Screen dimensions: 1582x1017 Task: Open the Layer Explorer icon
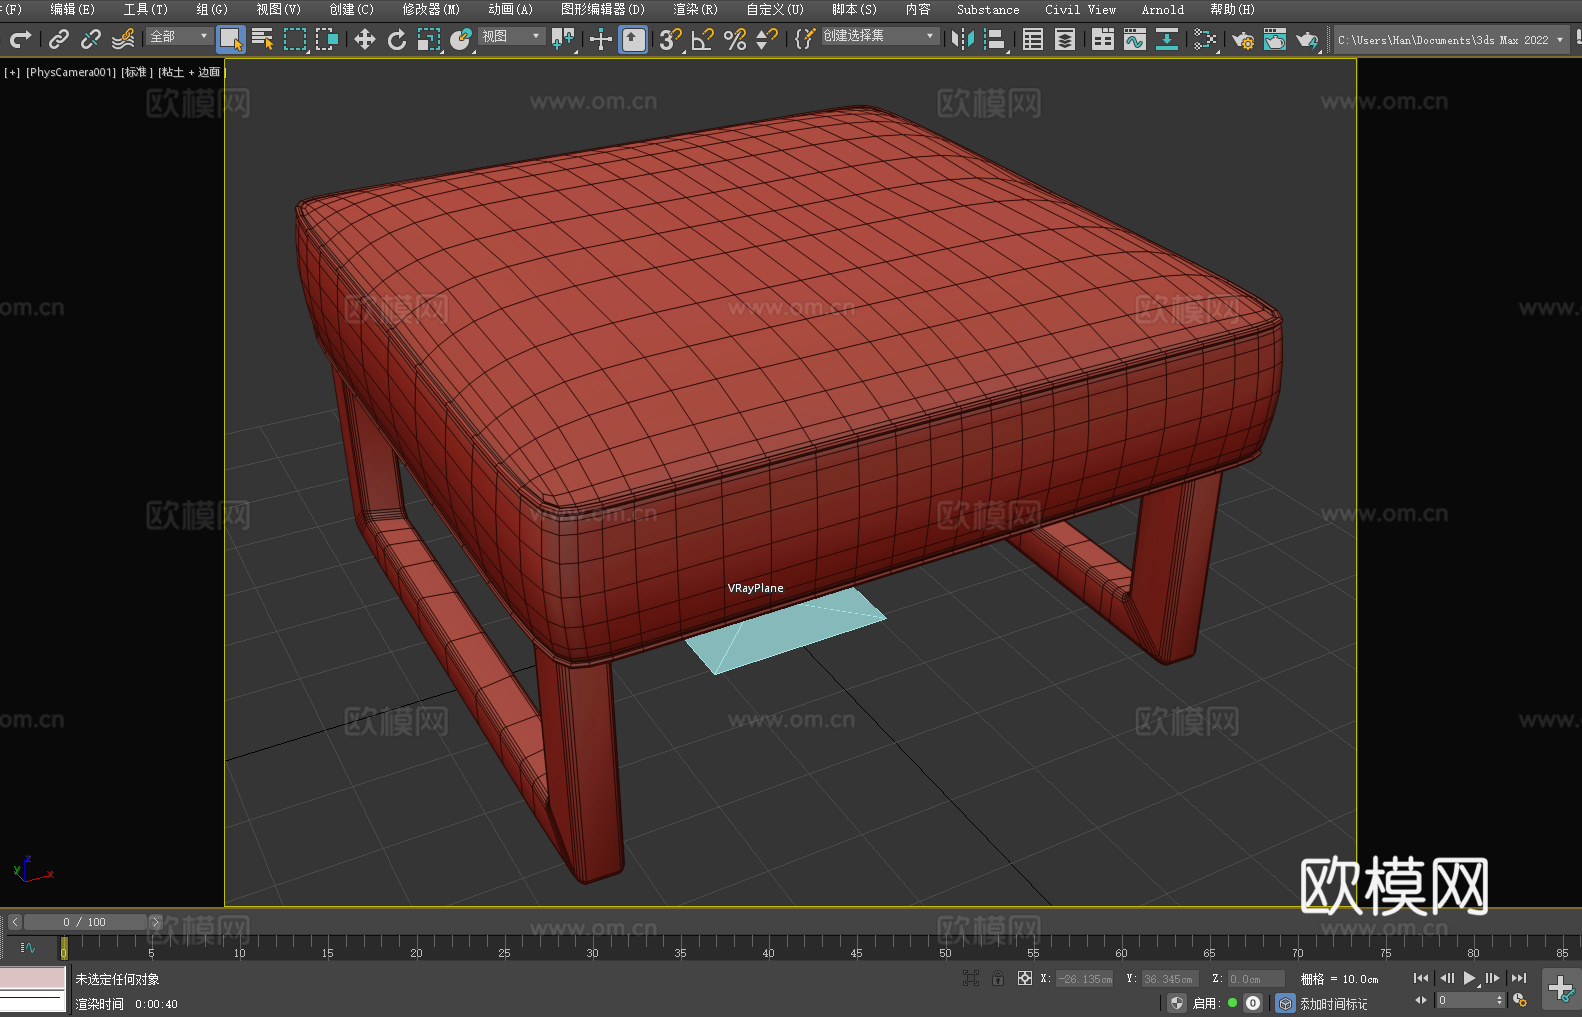tap(1065, 39)
